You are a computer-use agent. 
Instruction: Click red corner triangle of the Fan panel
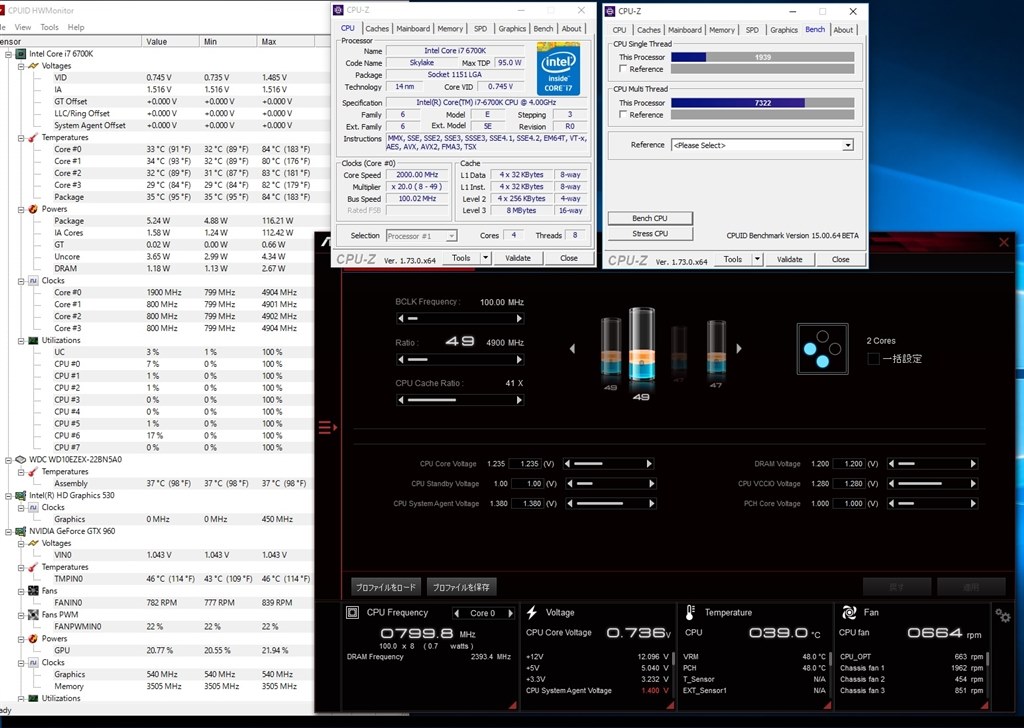984,705
